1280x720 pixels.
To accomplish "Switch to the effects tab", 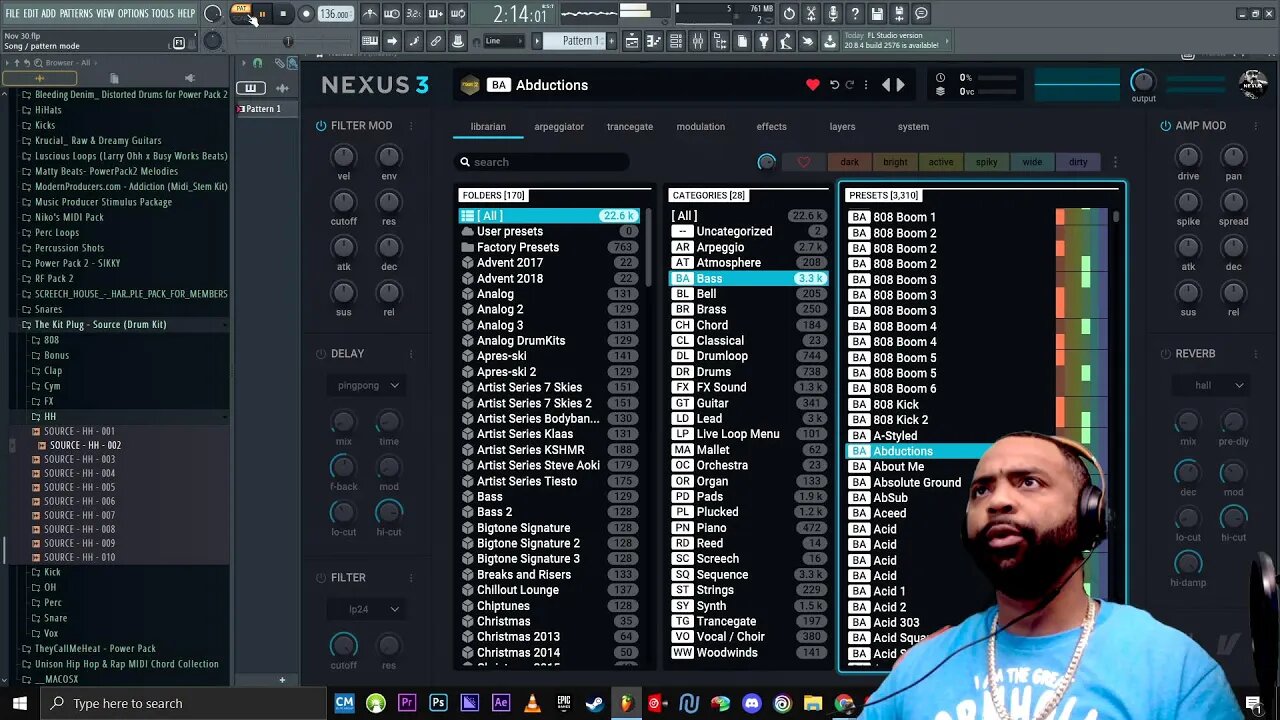I will click(x=771, y=127).
